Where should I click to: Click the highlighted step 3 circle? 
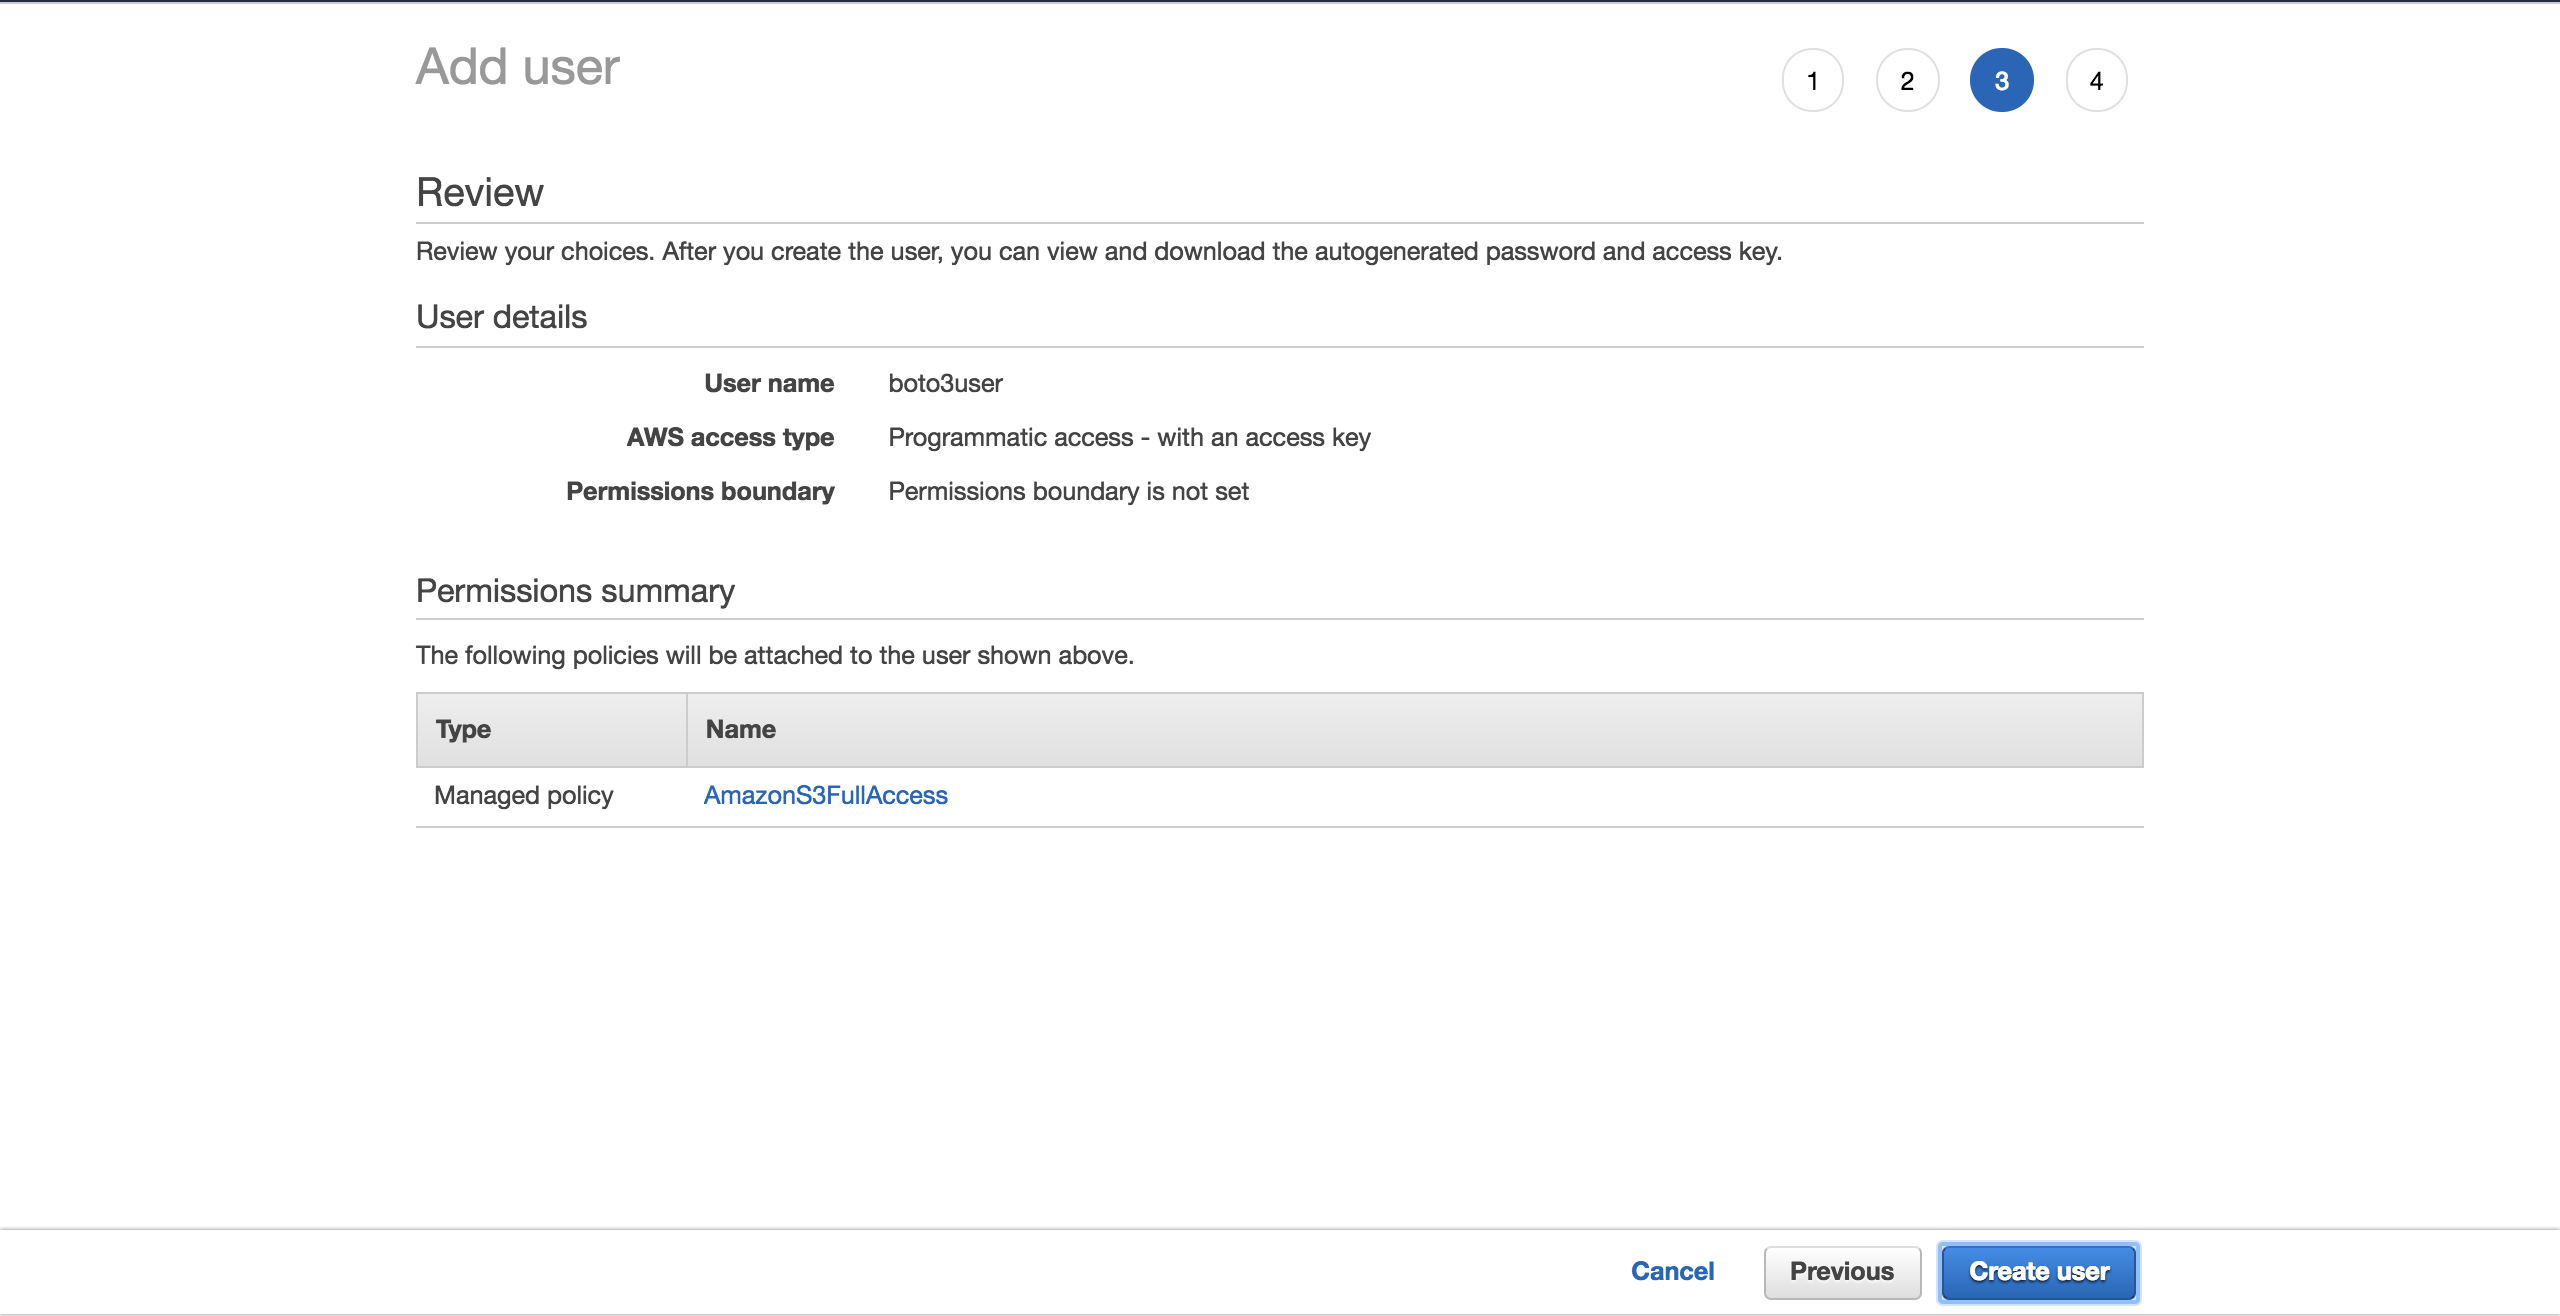click(x=2000, y=80)
